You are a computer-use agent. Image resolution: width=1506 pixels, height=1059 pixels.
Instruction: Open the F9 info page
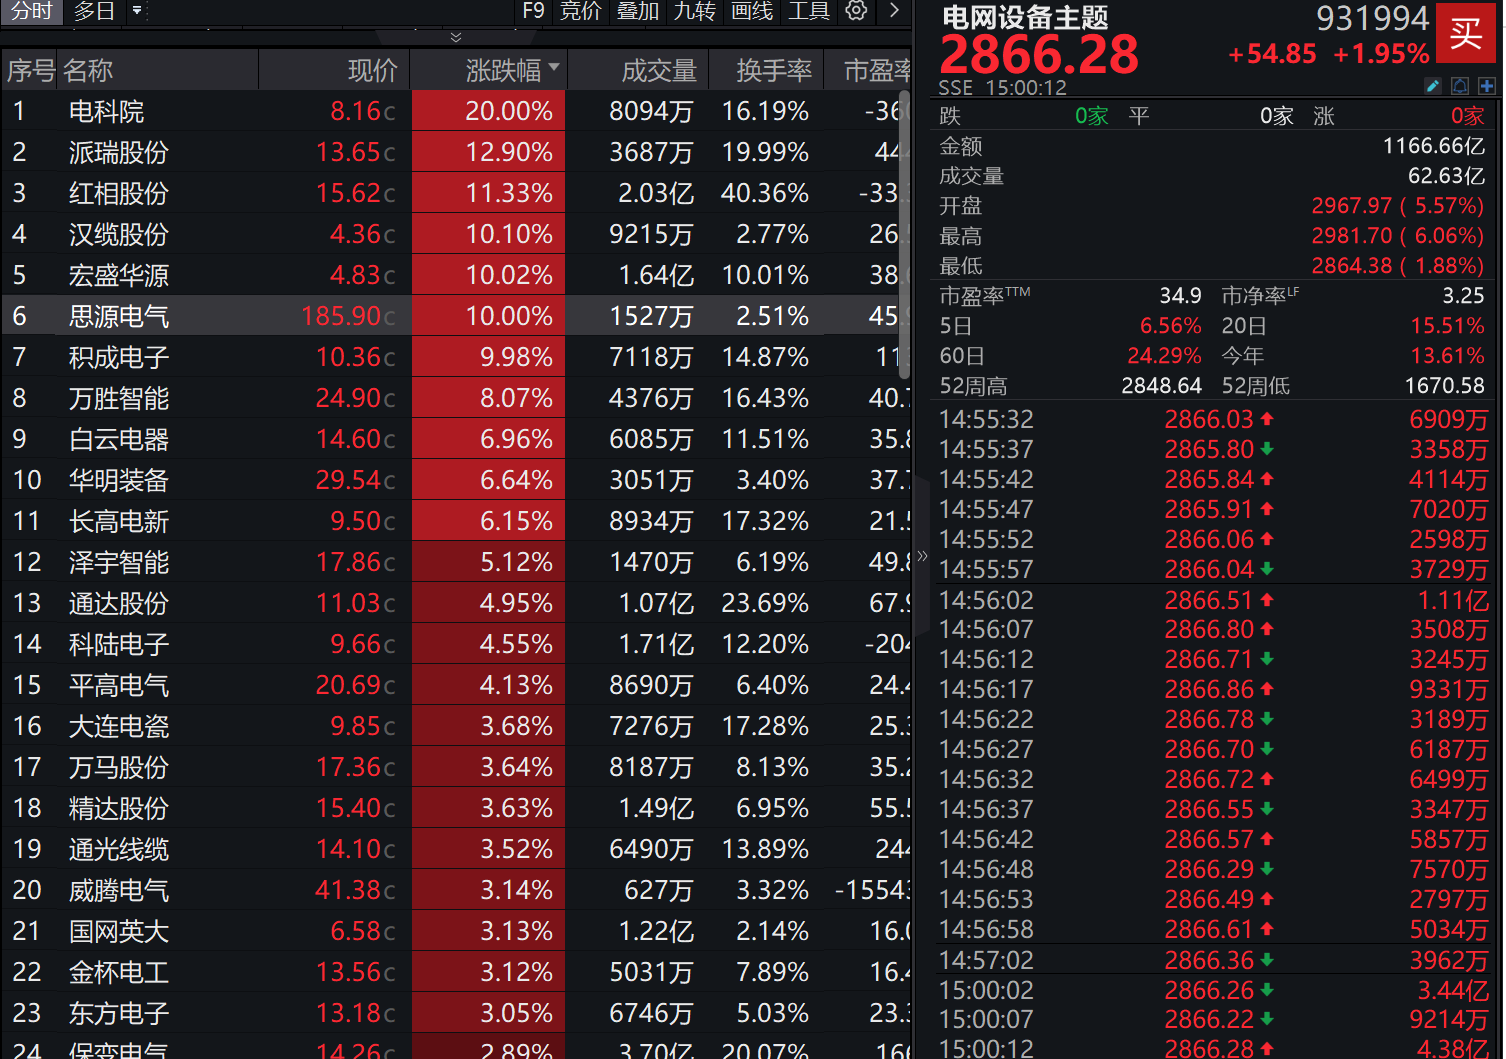pos(533,11)
